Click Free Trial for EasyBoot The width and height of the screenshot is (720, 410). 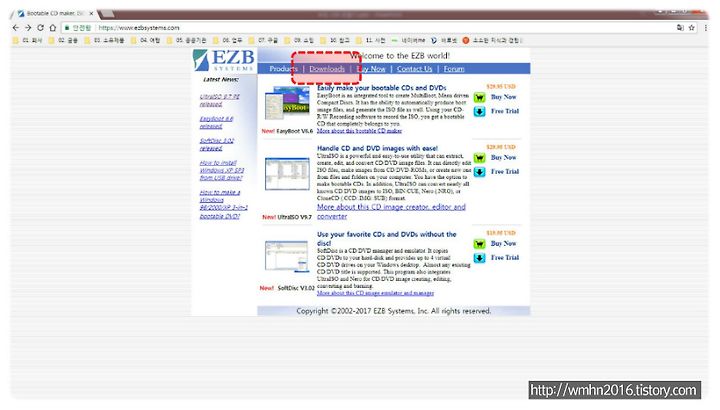[505, 111]
